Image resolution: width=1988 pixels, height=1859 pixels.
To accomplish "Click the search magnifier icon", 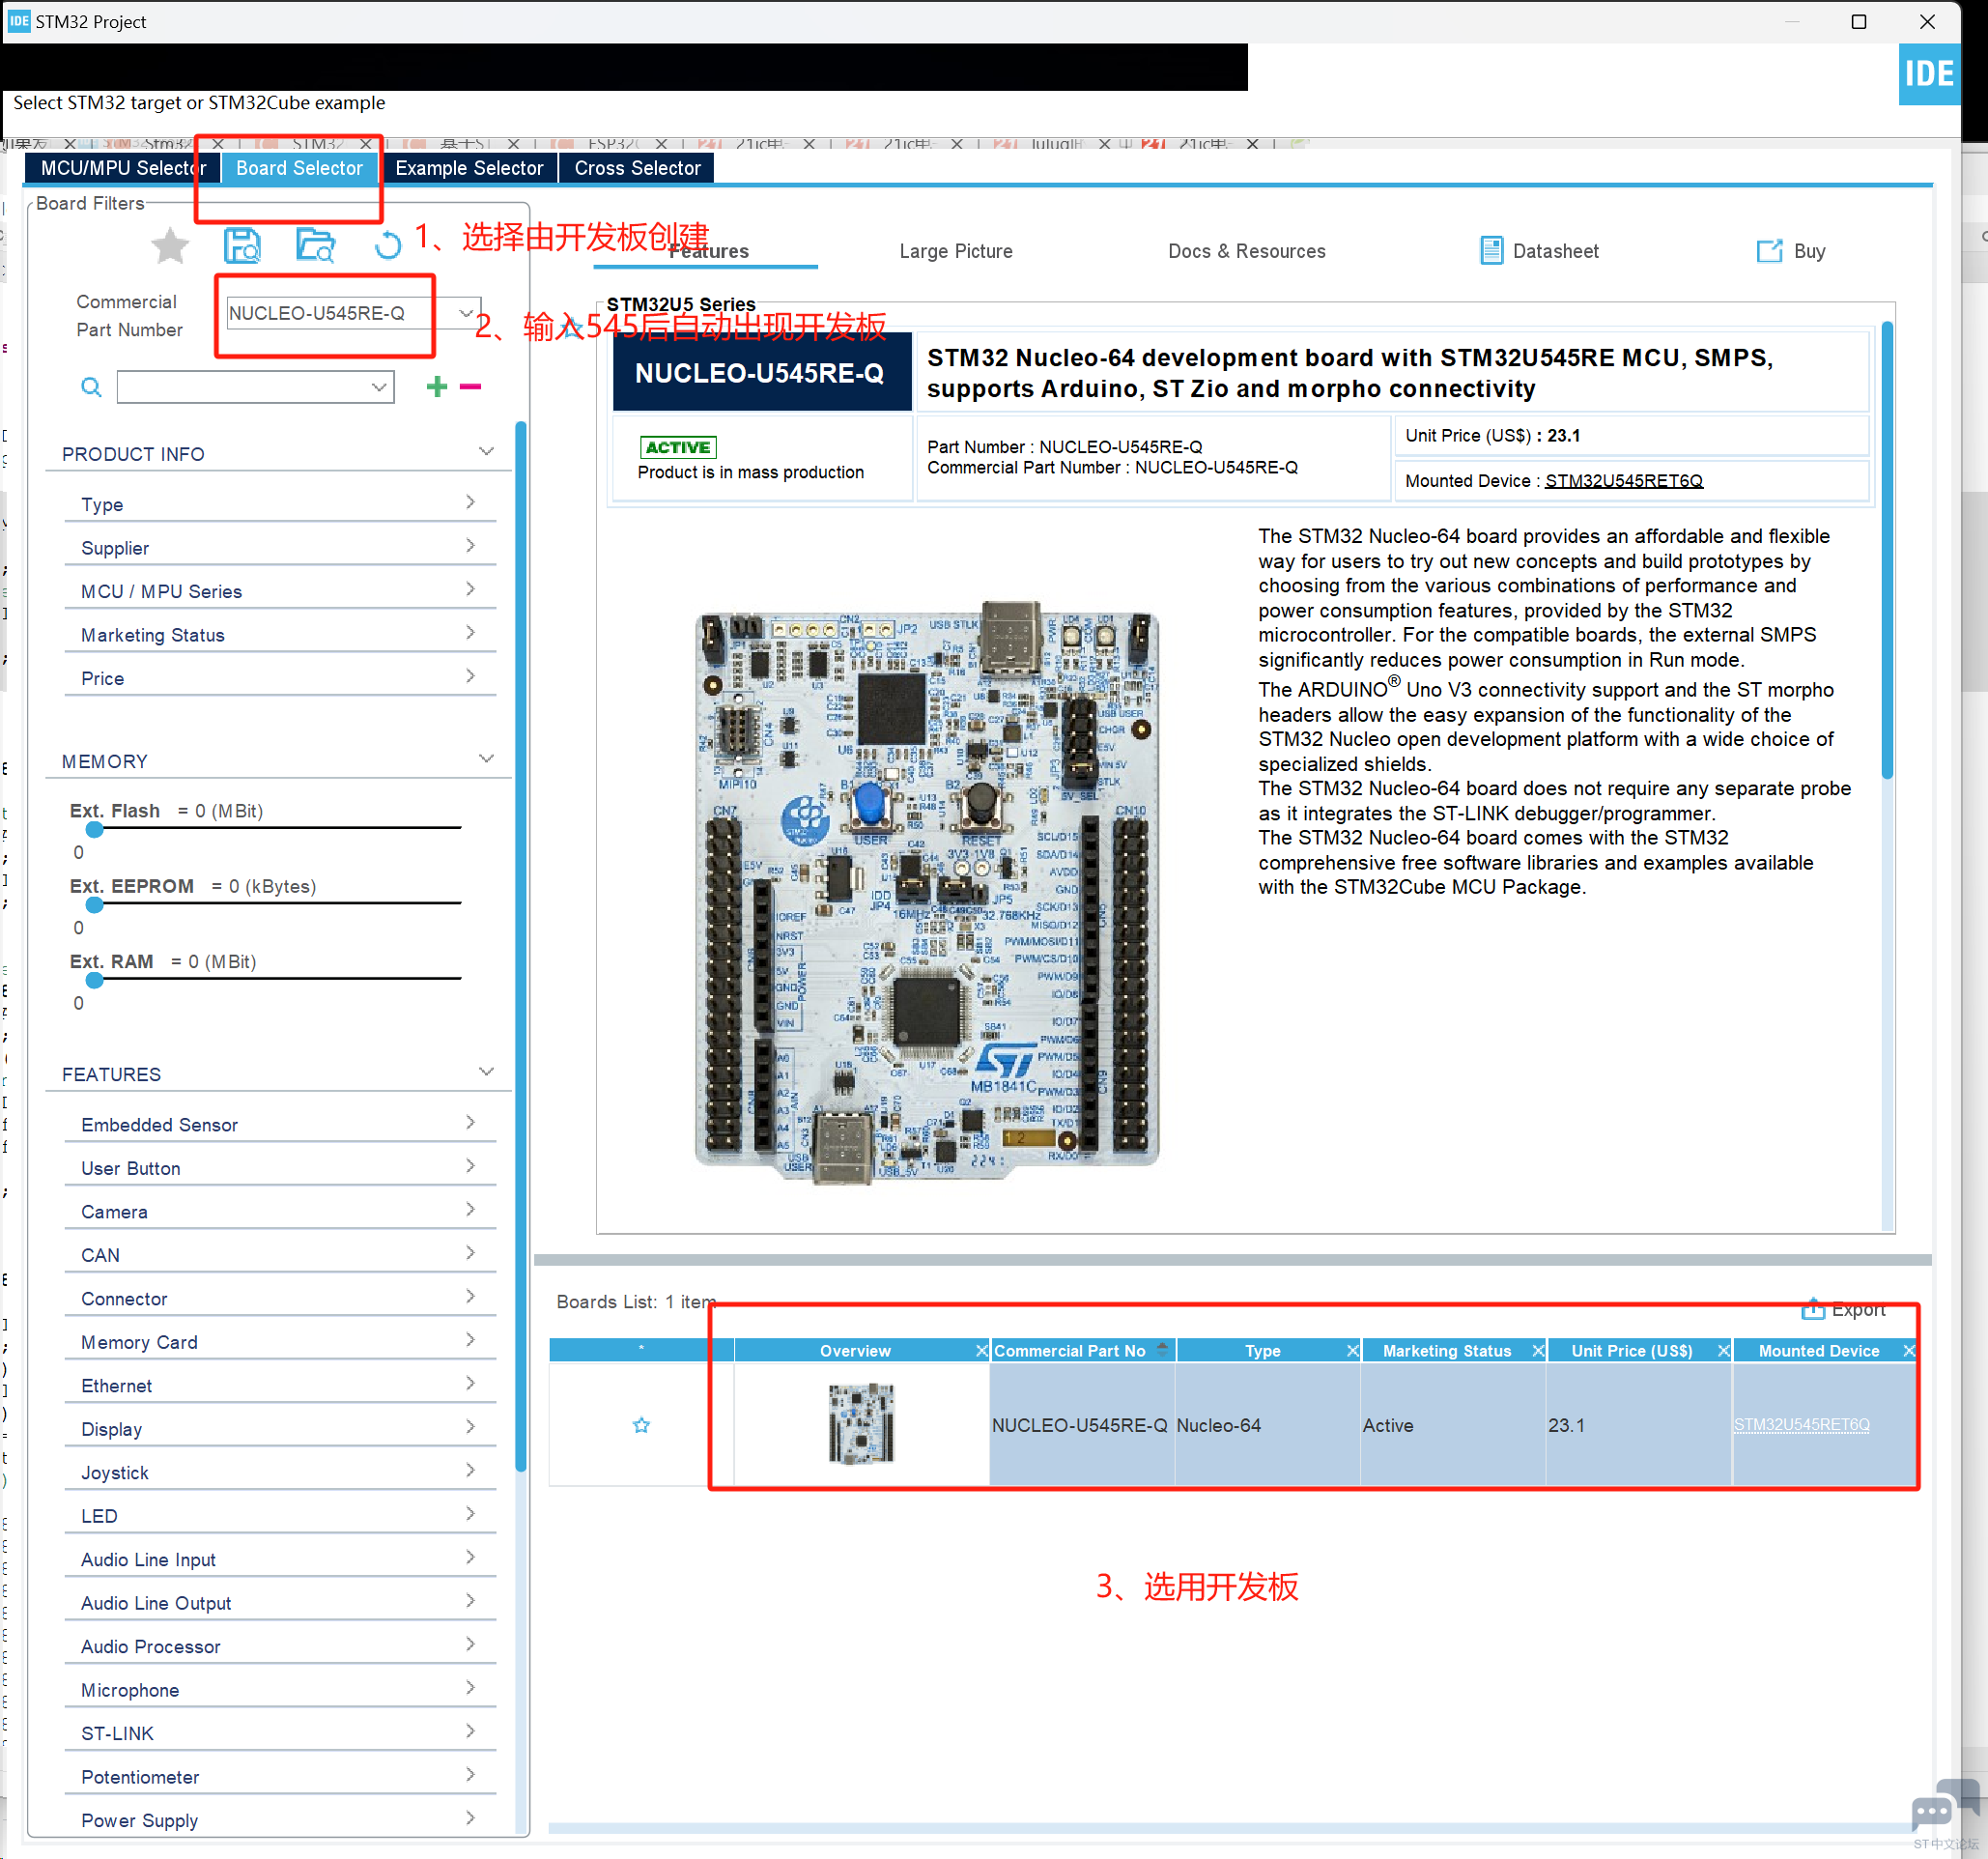I will point(91,387).
